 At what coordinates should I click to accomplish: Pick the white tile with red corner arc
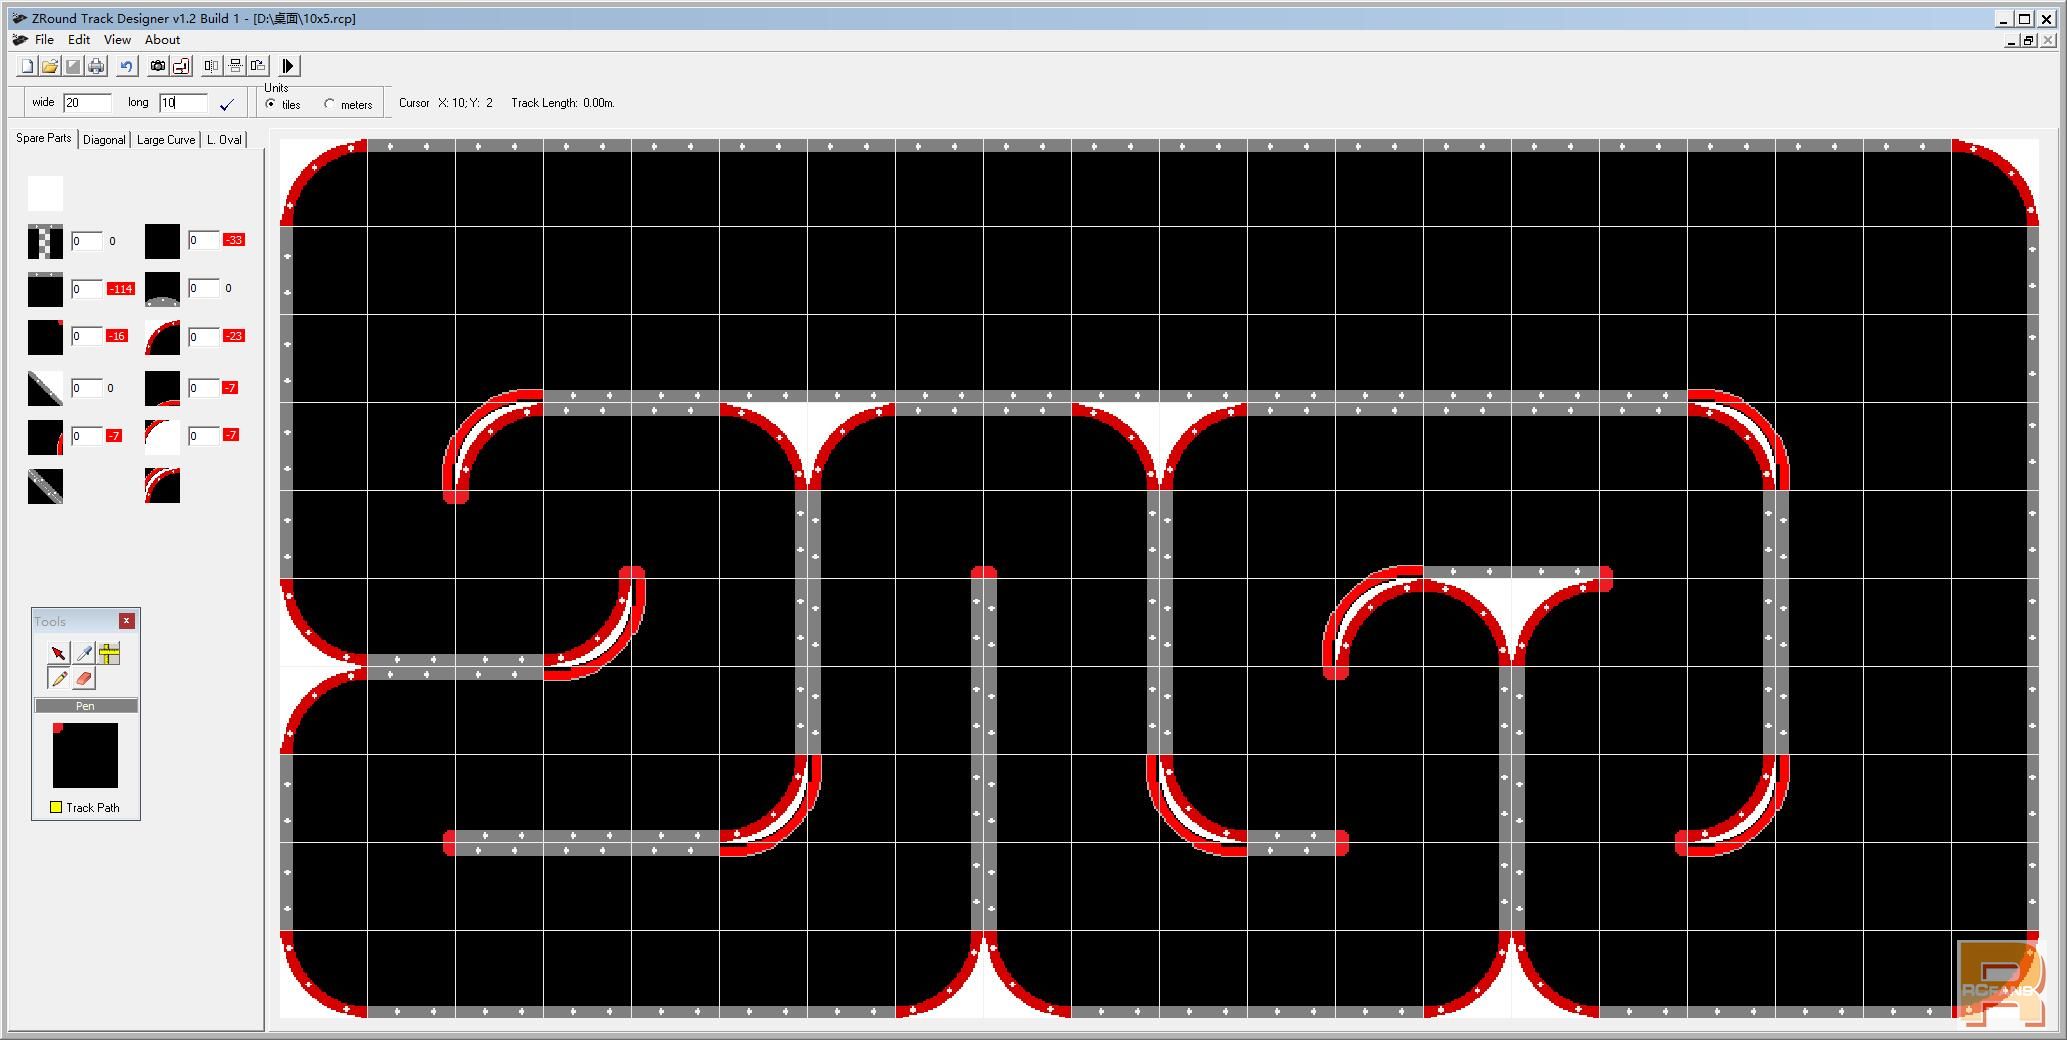162,437
